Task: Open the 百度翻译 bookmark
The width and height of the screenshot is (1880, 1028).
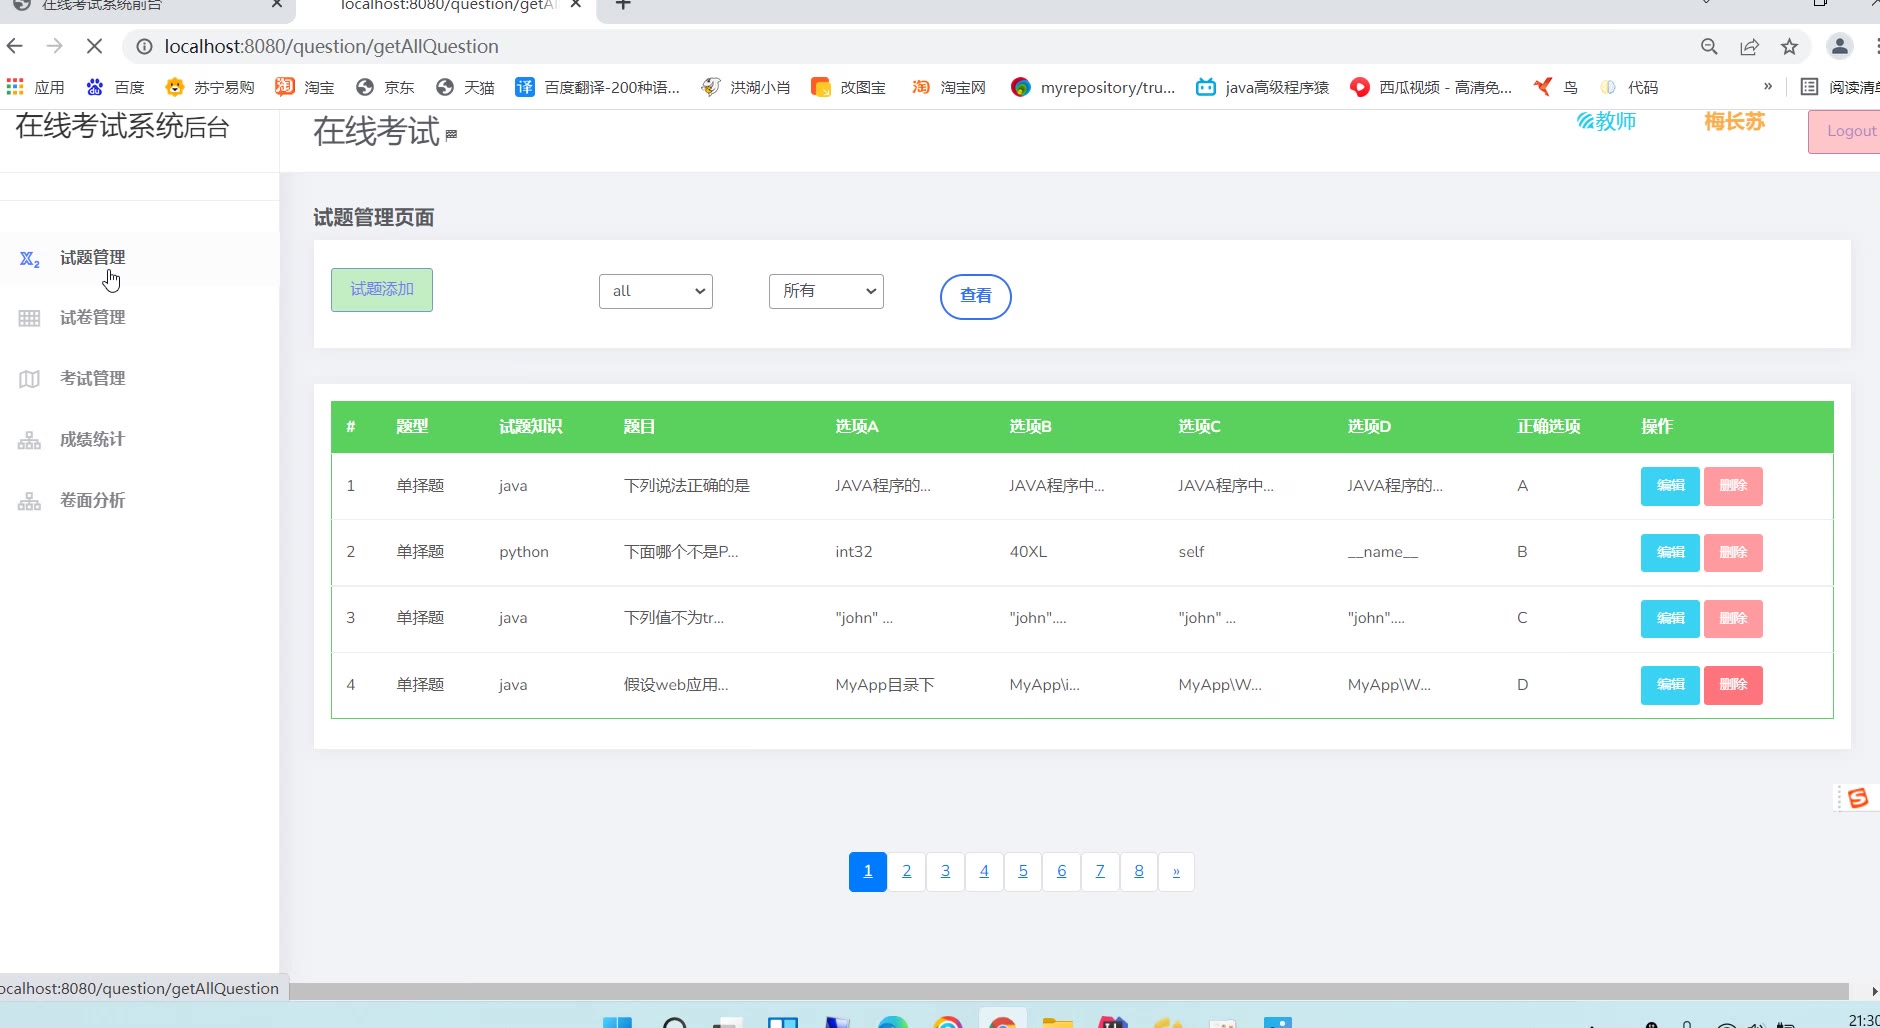Action: point(597,87)
